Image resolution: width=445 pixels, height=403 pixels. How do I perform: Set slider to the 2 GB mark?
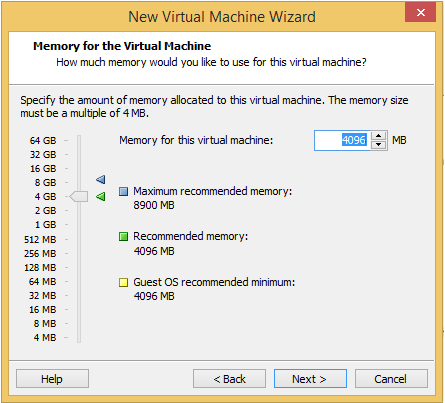[x=79, y=211]
